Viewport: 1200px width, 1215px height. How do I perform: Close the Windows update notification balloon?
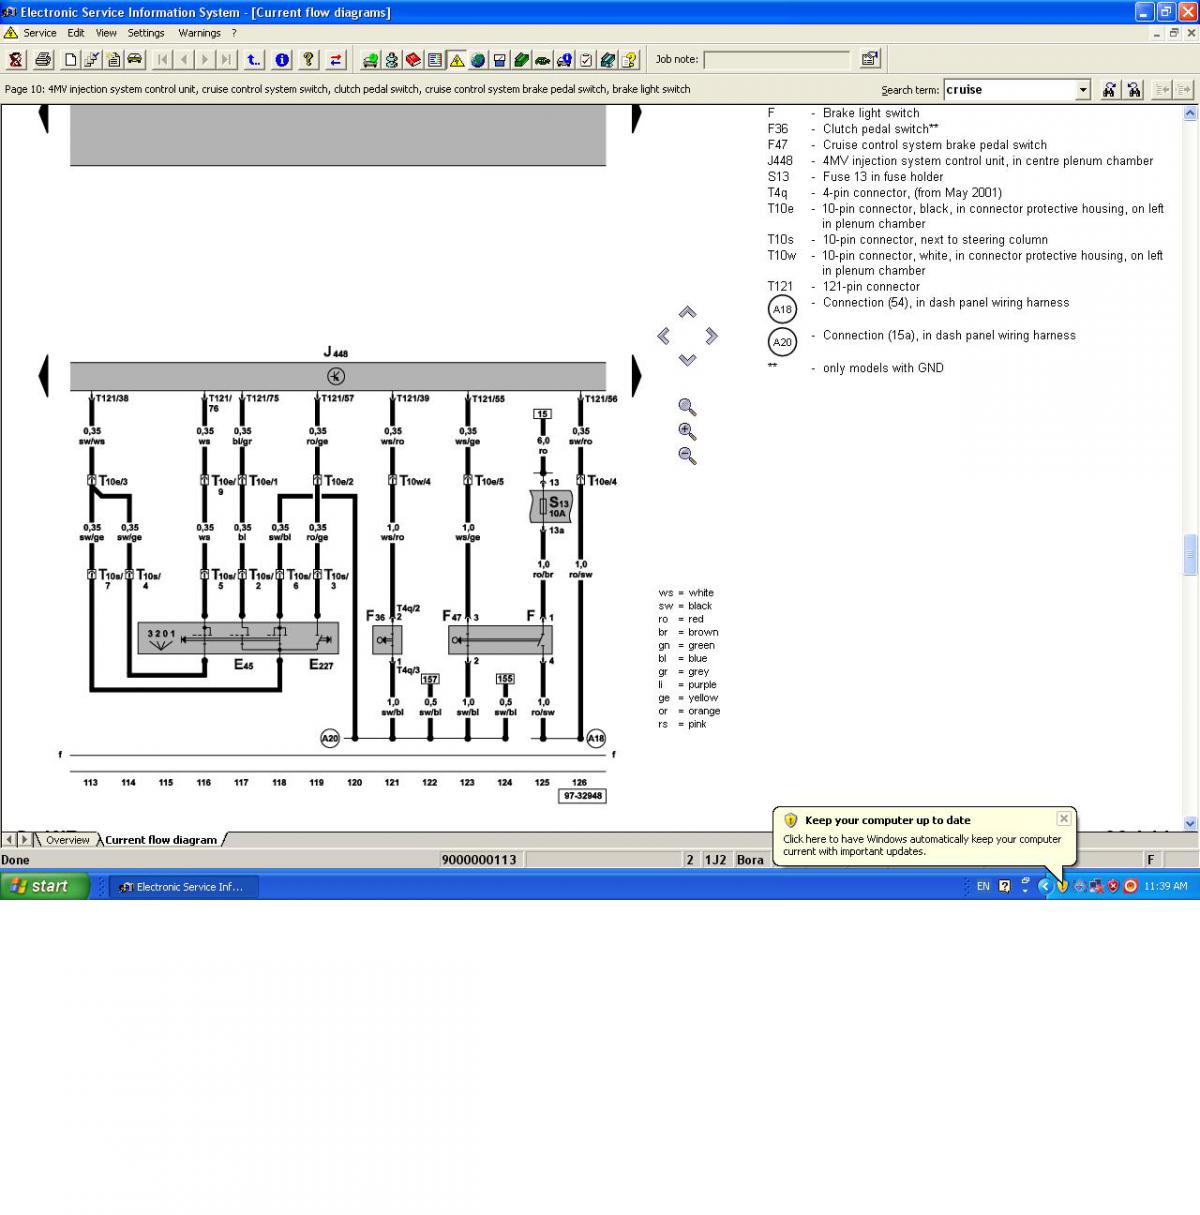tap(1064, 819)
